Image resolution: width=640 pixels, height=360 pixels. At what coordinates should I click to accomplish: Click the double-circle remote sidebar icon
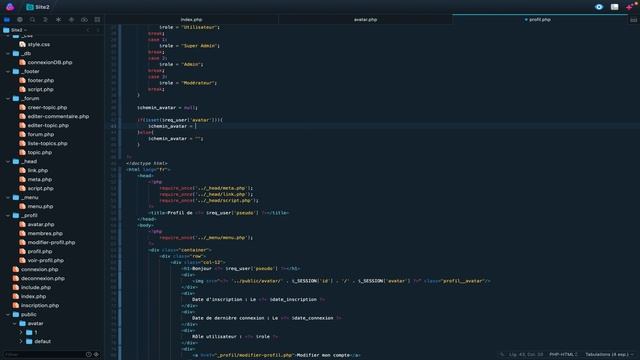(84, 20)
